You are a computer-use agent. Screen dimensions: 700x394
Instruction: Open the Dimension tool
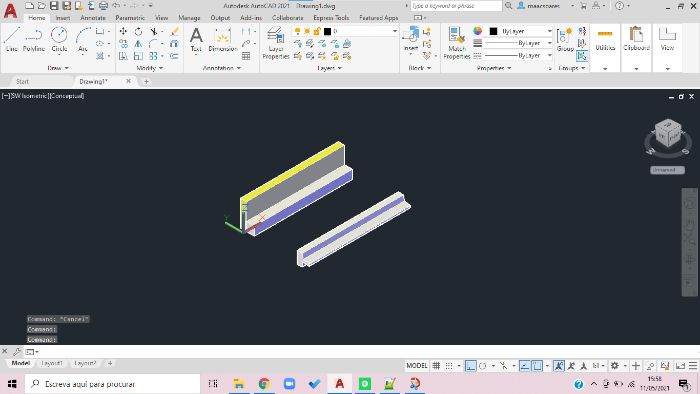(222, 39)
